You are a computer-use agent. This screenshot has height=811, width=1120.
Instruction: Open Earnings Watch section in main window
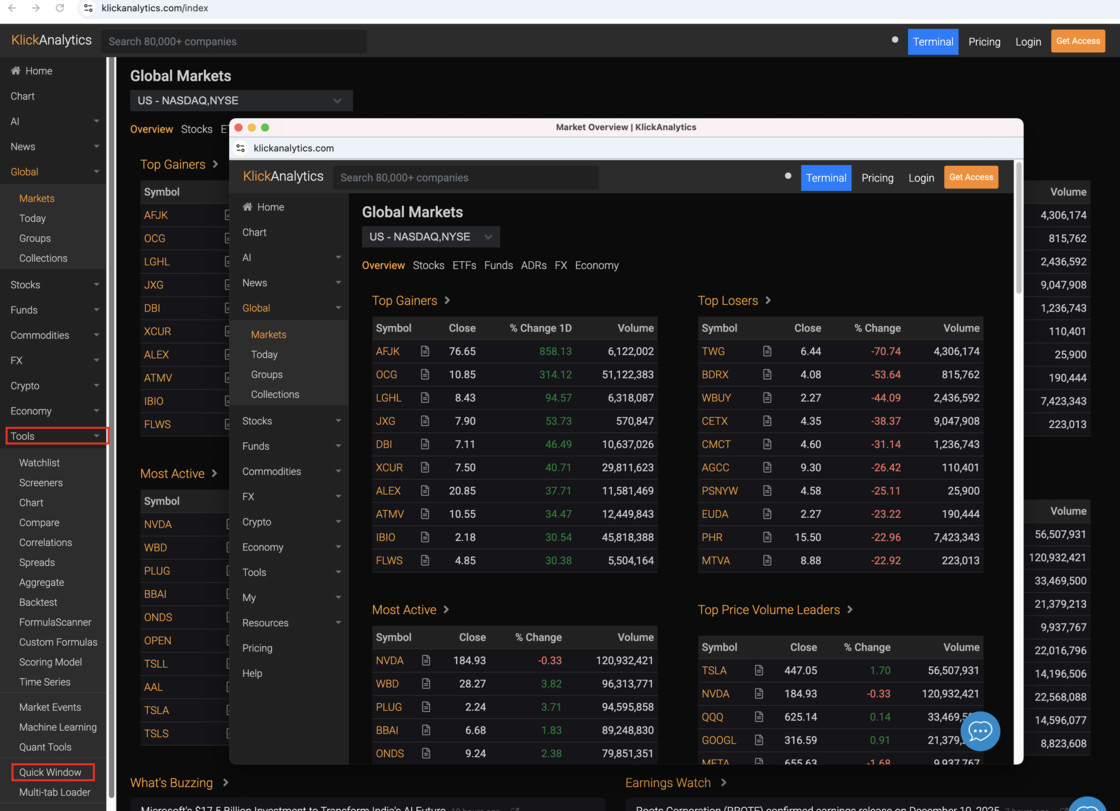point(676,782)
